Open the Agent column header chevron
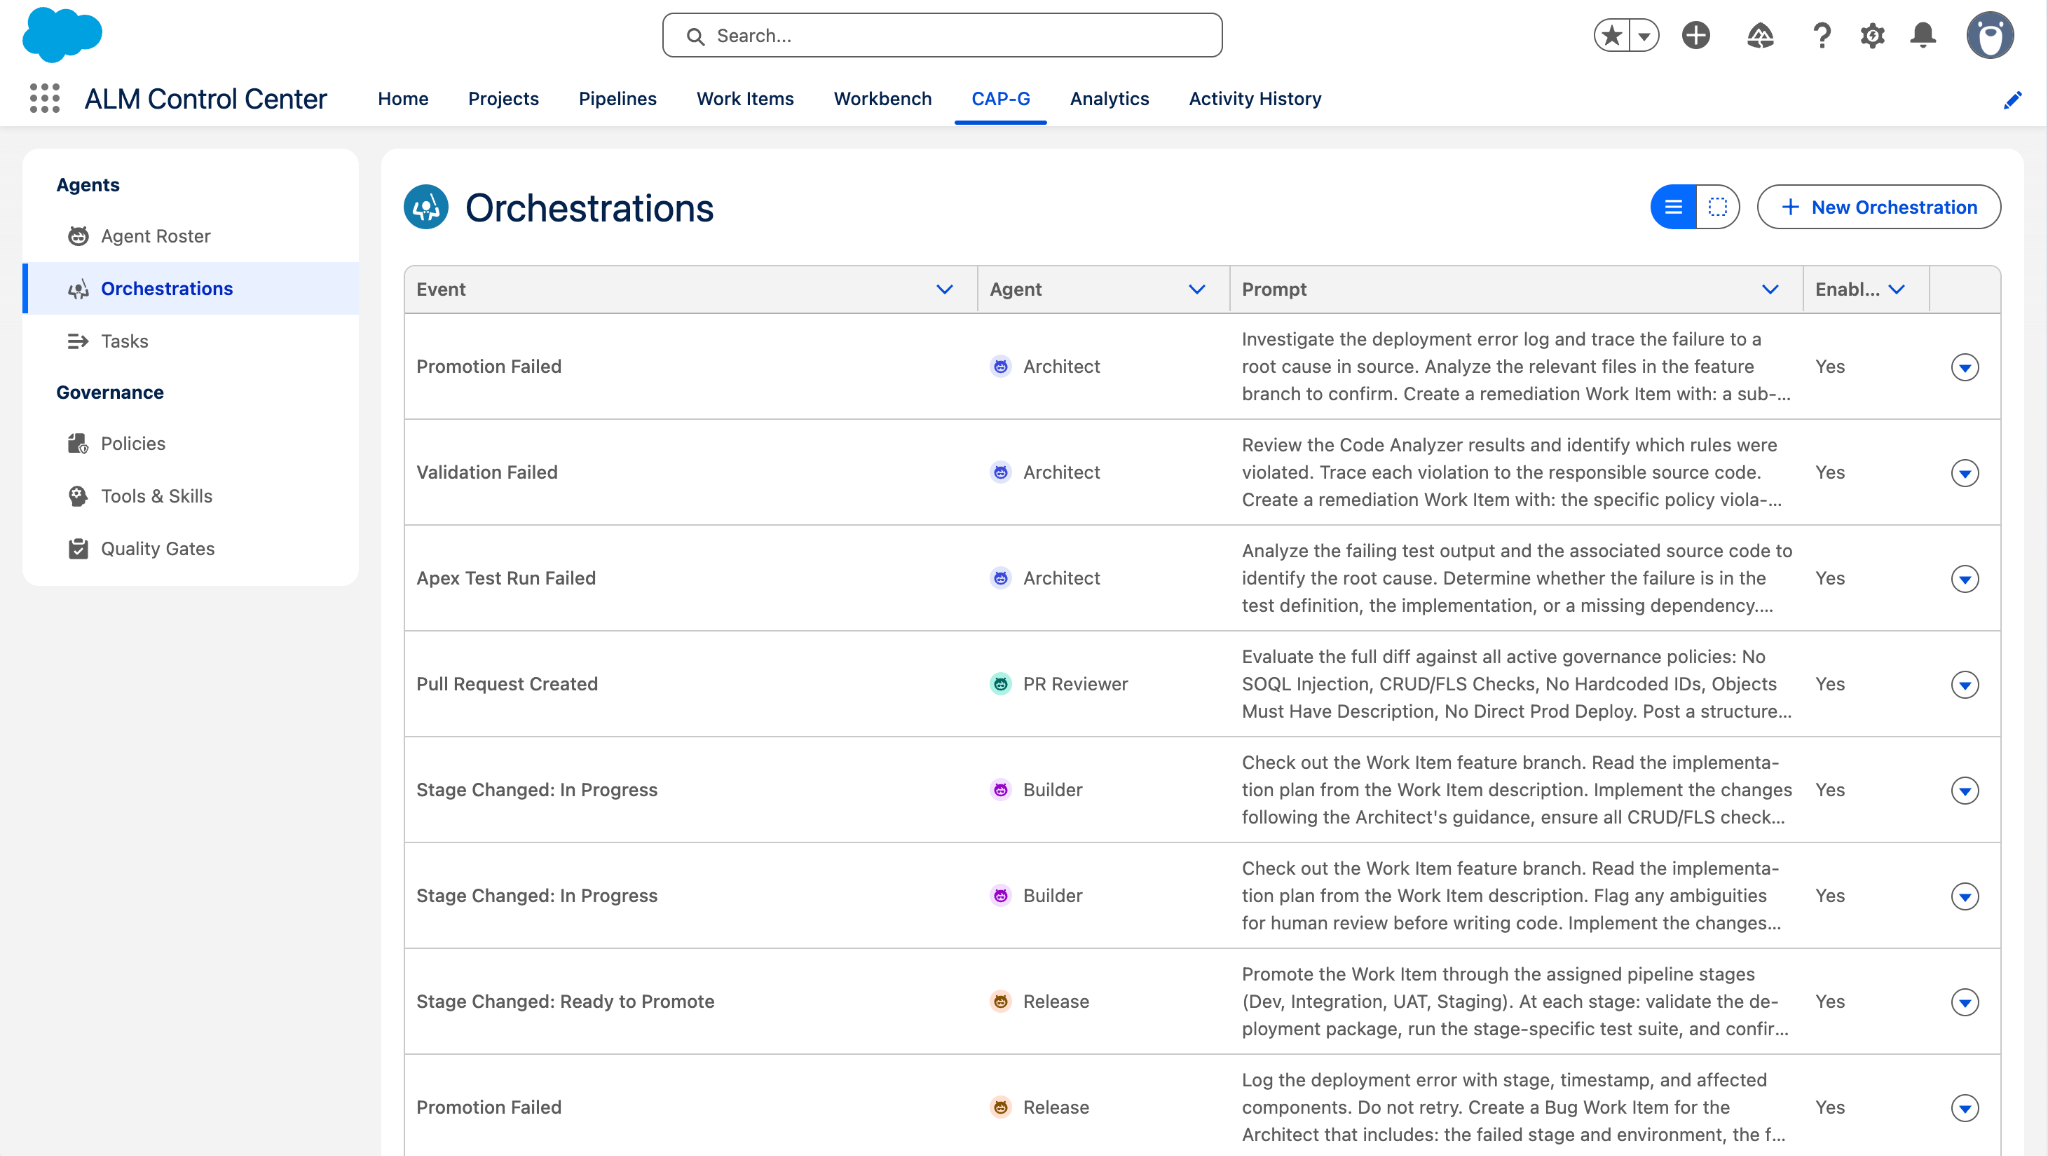The width and height of the screenshot is (2048, 1156). pyautogui.click(x=1196, y=290)
